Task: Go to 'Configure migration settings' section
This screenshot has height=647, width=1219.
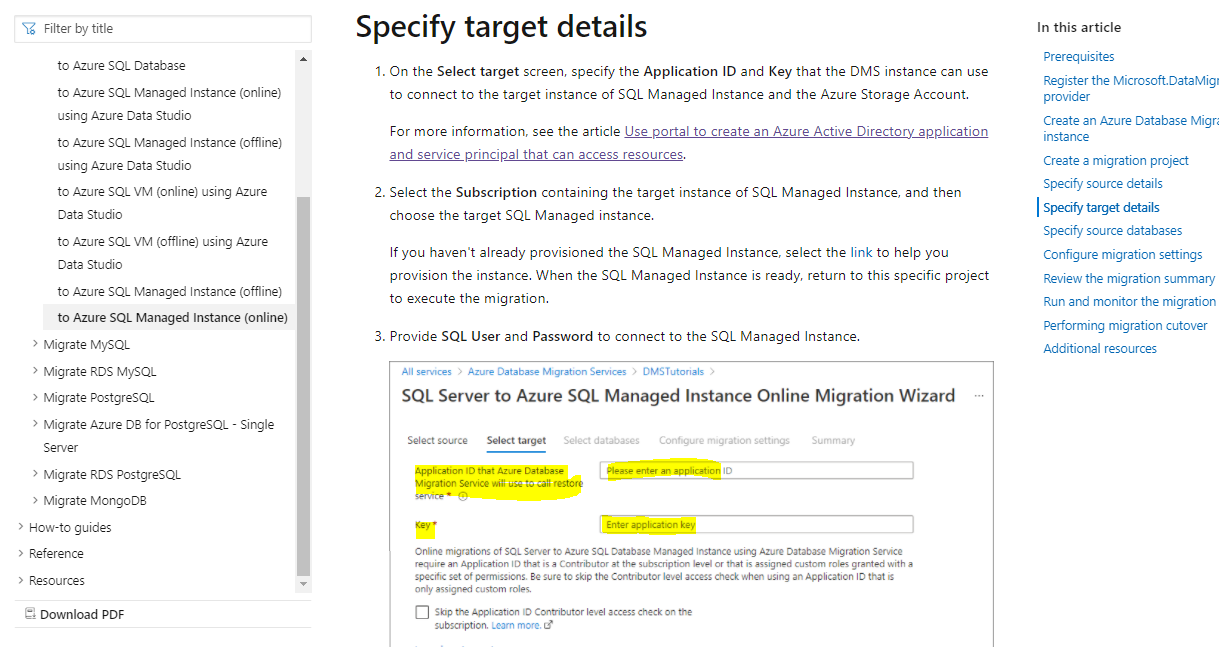Action: (x=1123, y=255)
